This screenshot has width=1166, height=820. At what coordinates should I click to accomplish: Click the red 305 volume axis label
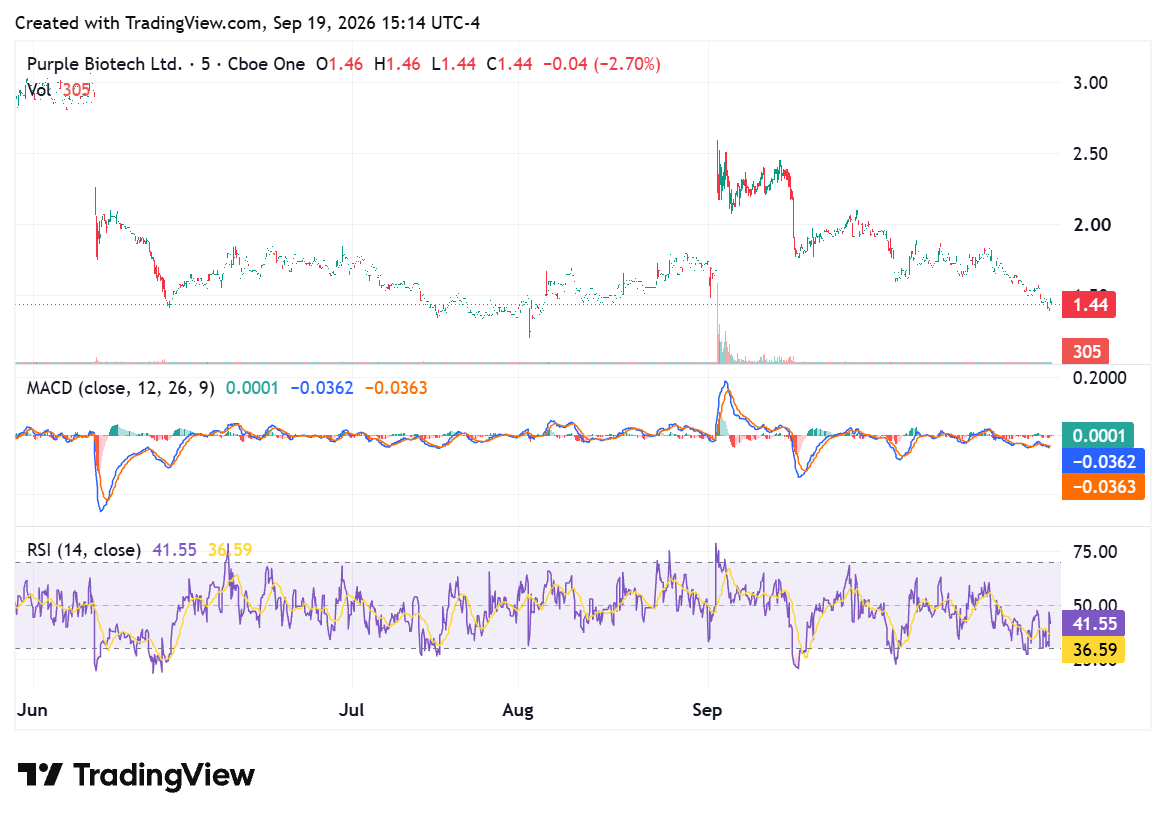(1086, 352)
